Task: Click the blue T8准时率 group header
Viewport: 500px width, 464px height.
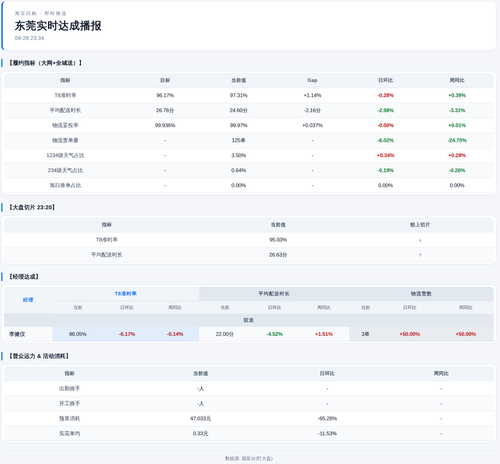Action: tap(126, 293)
